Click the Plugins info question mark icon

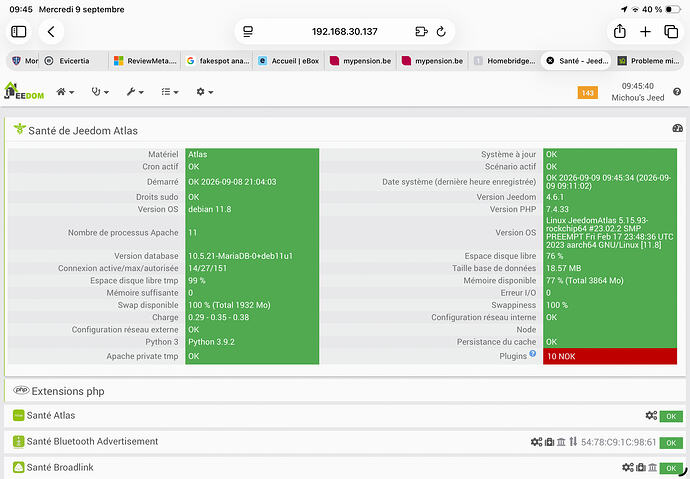pos(532,354)
